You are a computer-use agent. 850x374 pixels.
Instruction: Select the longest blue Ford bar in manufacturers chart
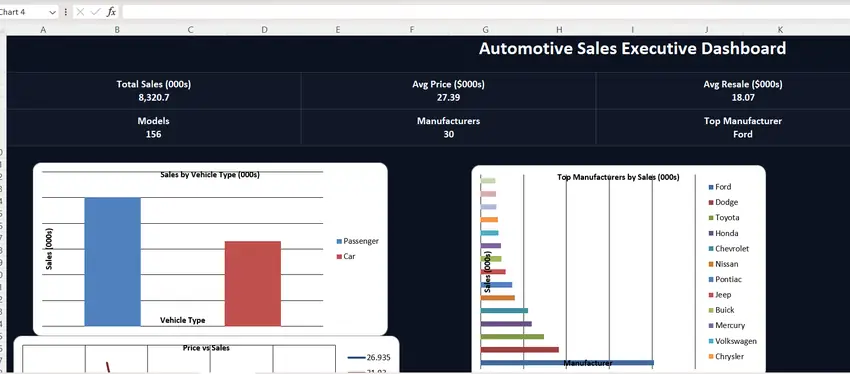567,363
